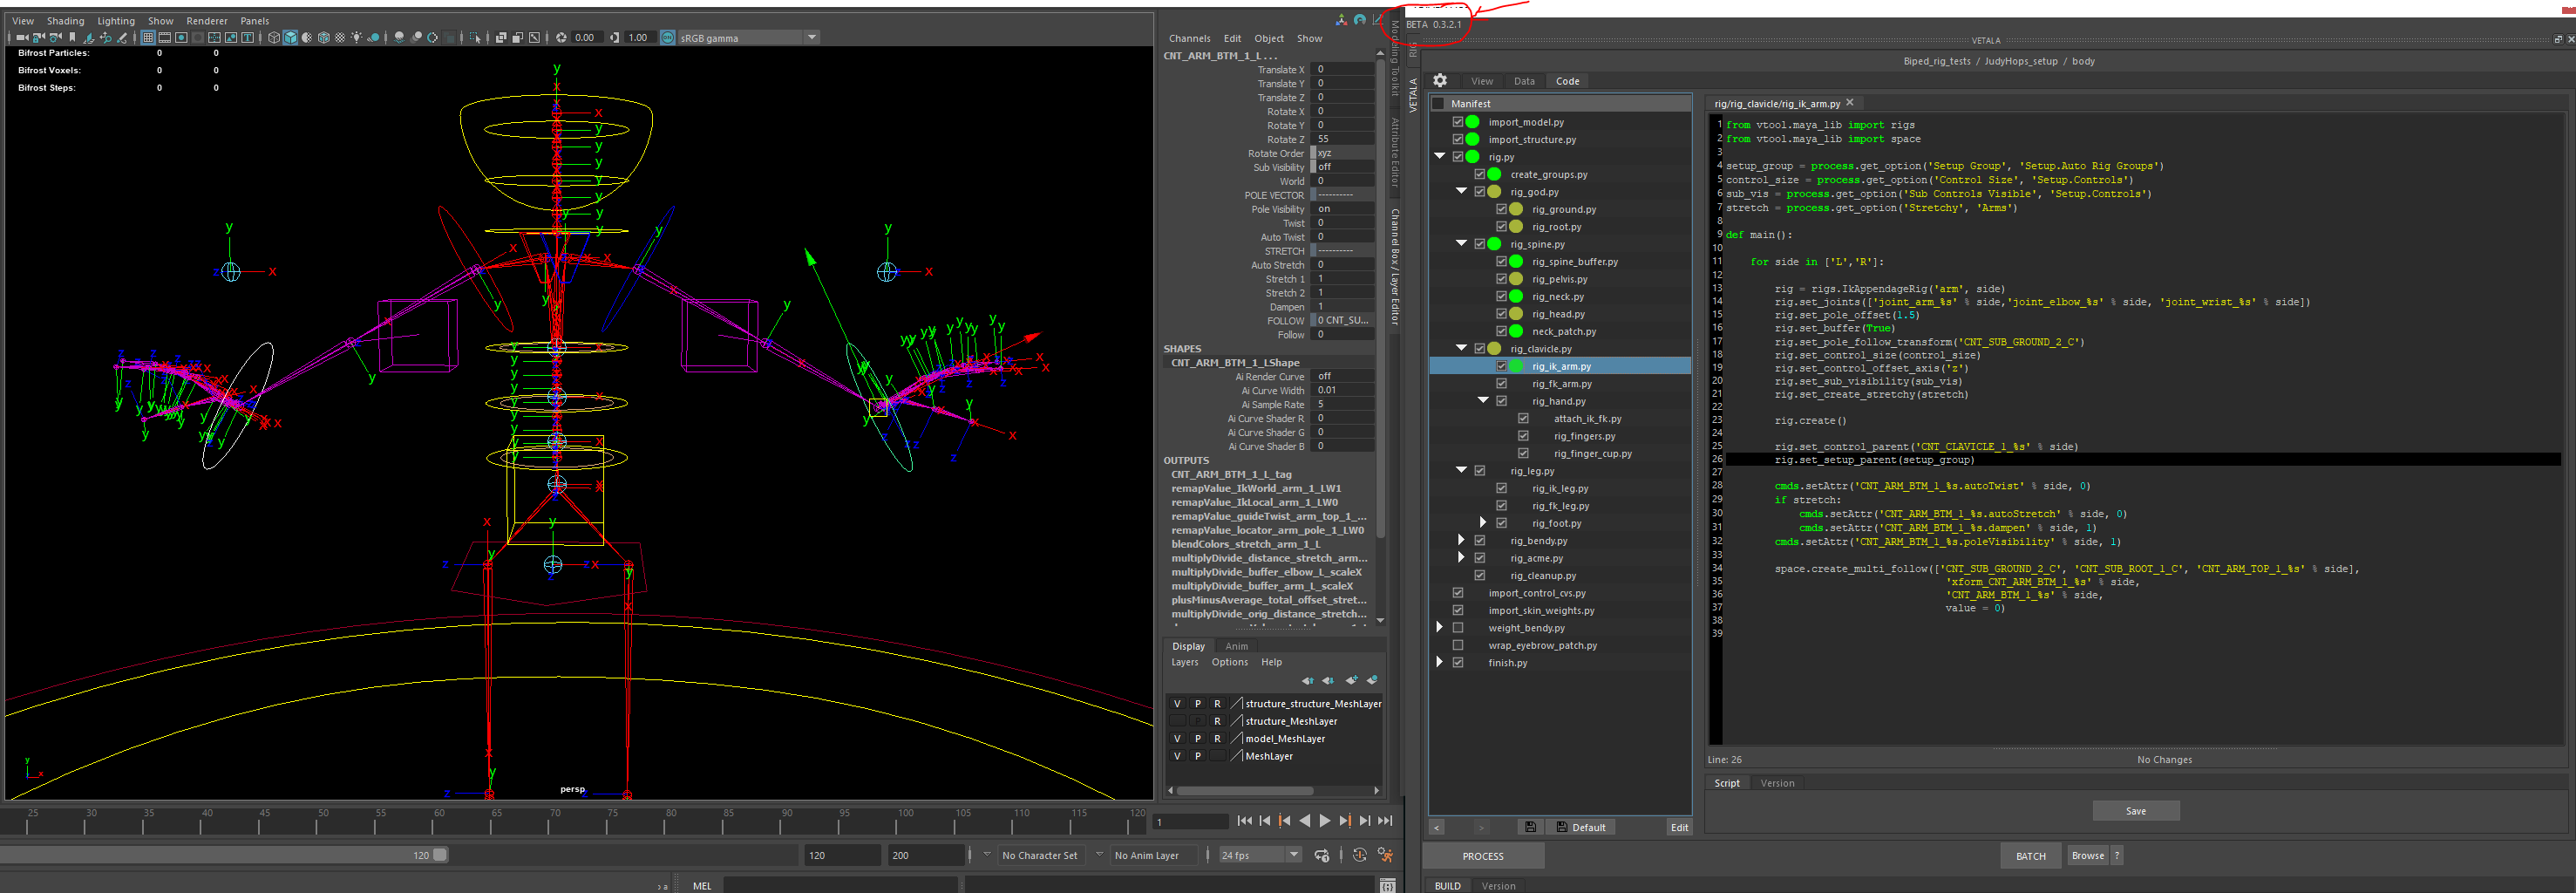The height and width of the screenshot is (893, 2576).
Task: Uncheck the rig_god.py checkbox
Action: click(1480, 192)
